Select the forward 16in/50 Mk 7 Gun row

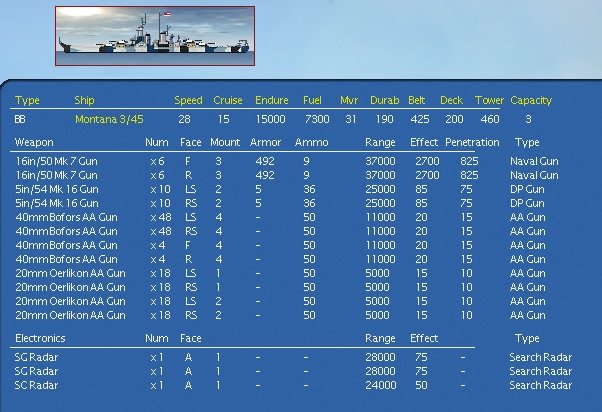[x=287, y=161]
